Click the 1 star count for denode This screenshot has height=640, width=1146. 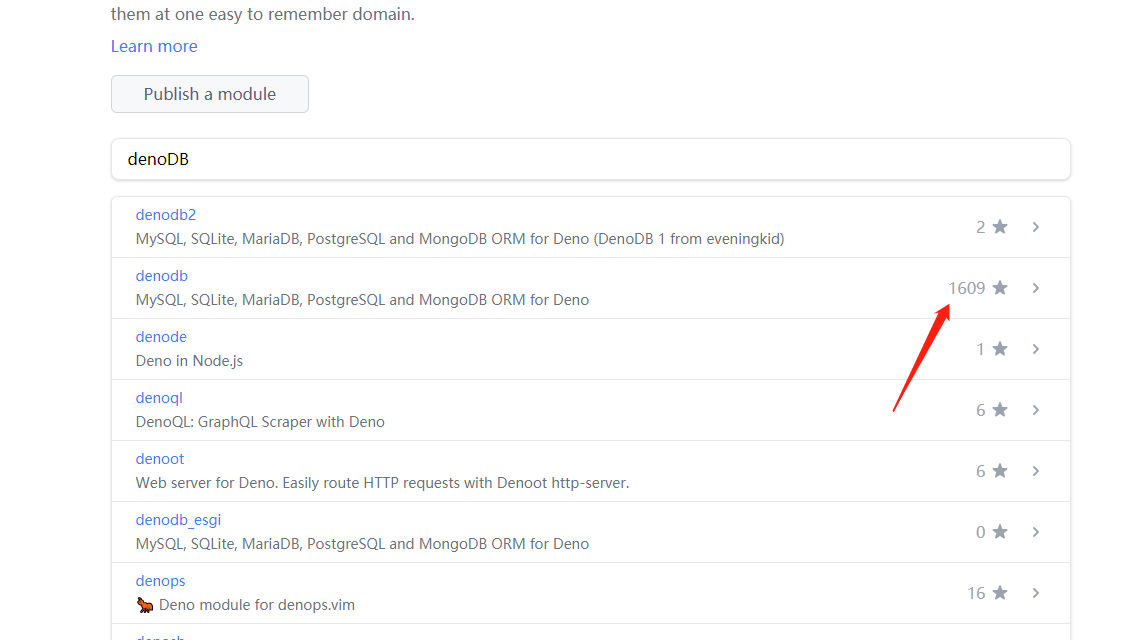coord(981,349)
